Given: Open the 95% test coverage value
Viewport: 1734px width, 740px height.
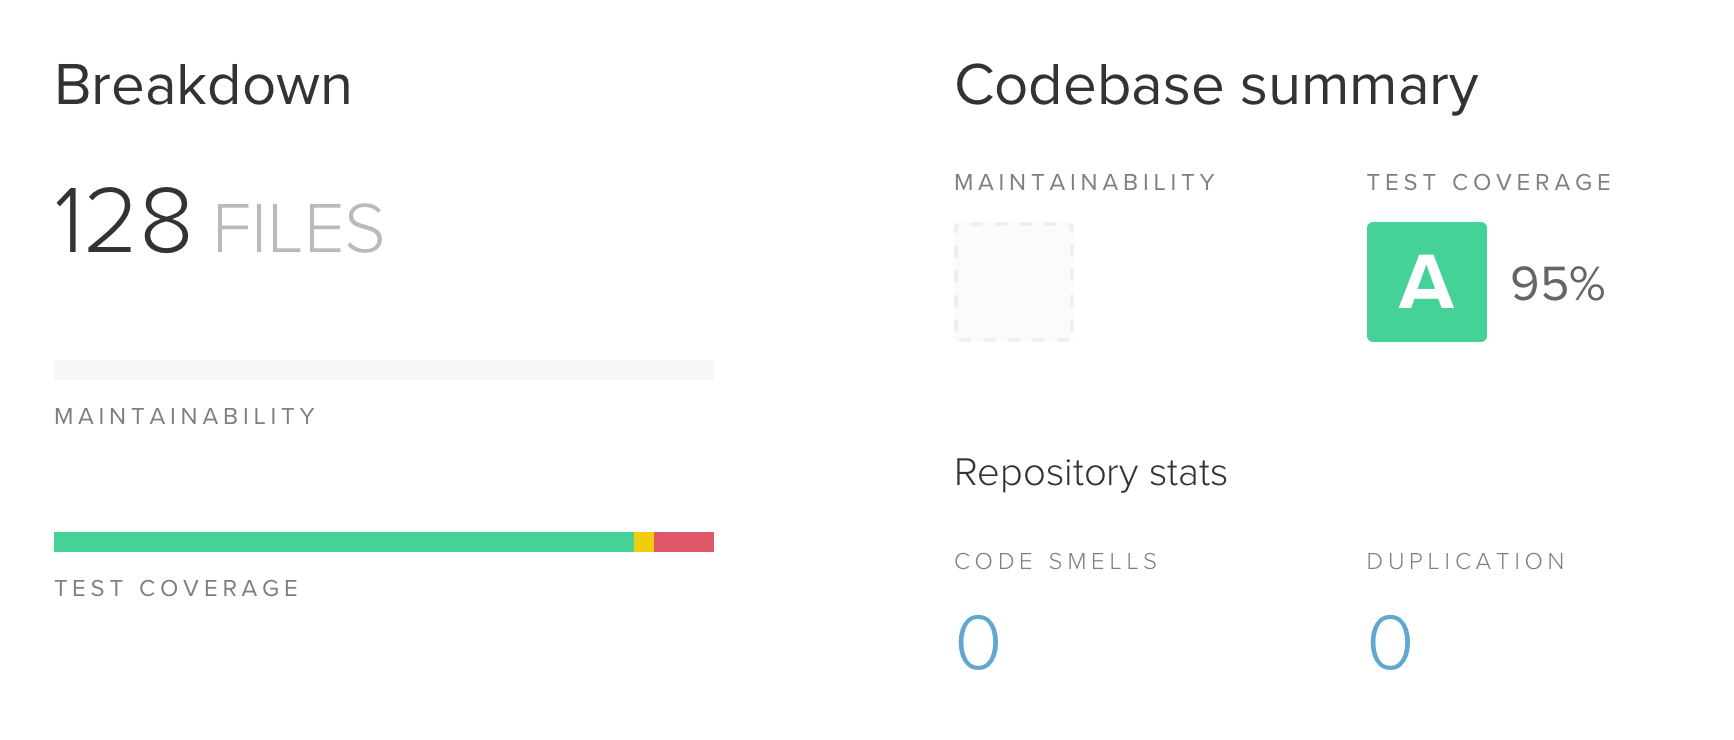Looking at the screenshot, I should [x=1558, y=285].
